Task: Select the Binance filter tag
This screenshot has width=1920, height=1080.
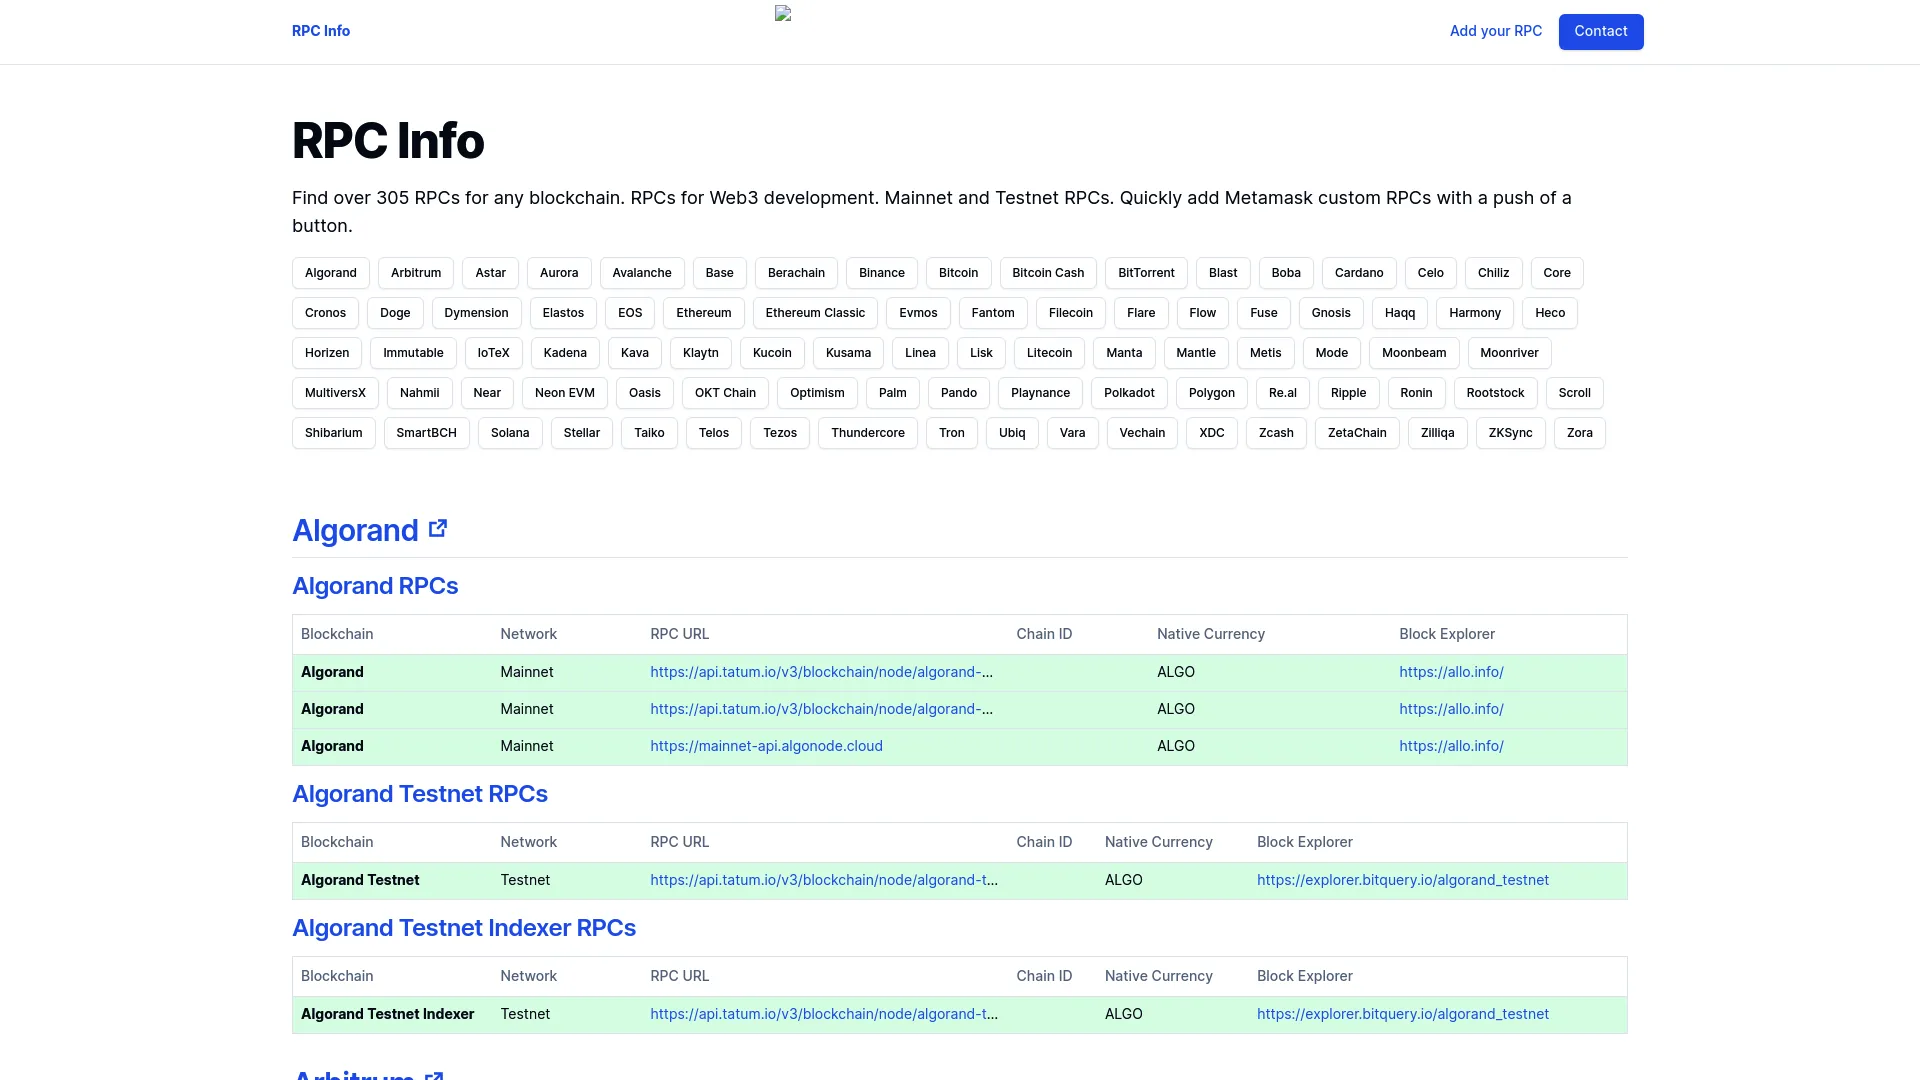Action: pos(881,273)
